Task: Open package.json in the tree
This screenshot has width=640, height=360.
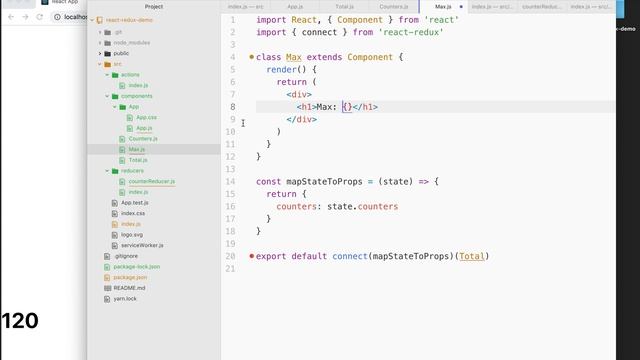Action: pyautogui.click(x=130, y=278)
